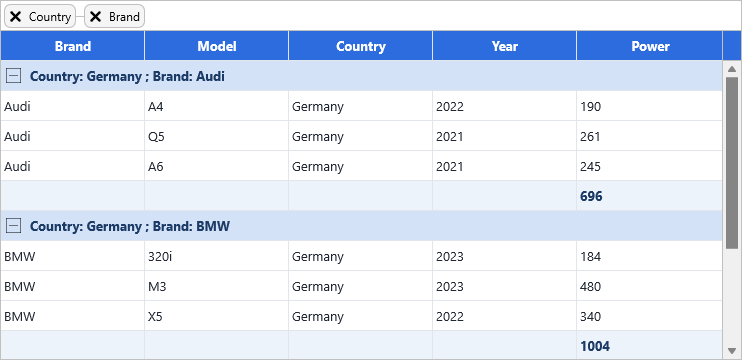Remove the Country grouping with its X icon

coord(16,17)
